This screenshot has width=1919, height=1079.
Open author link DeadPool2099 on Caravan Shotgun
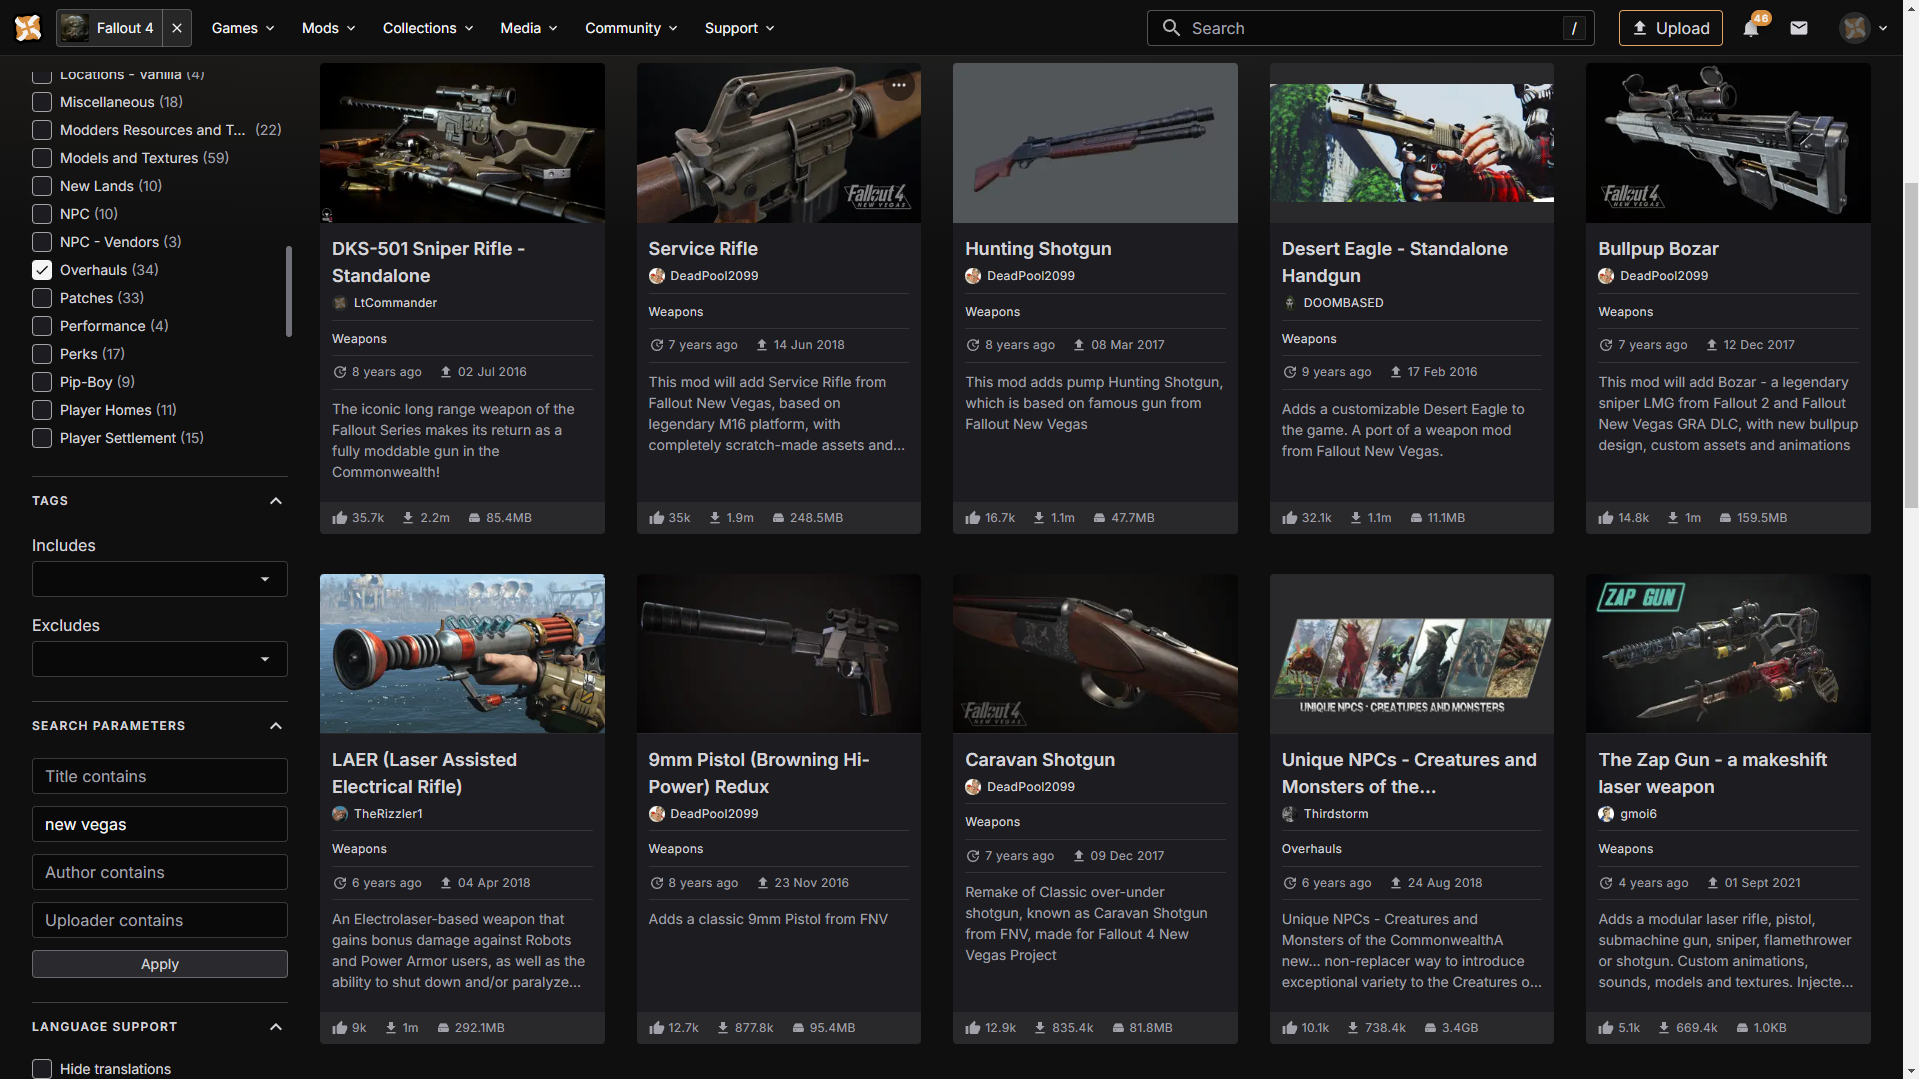1030,787
